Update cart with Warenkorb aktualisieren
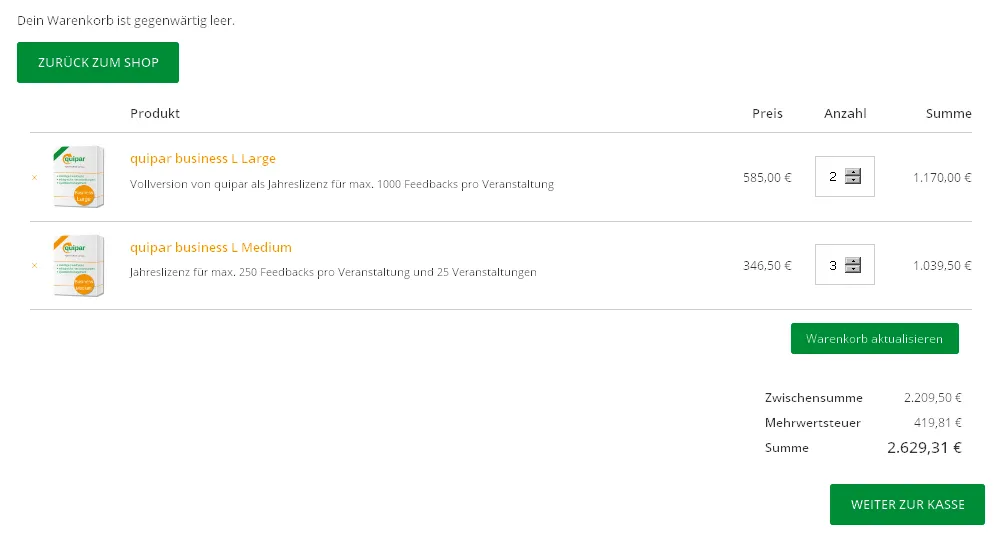This screenshot has width=1008, height=556. click(x=874, y=339)
